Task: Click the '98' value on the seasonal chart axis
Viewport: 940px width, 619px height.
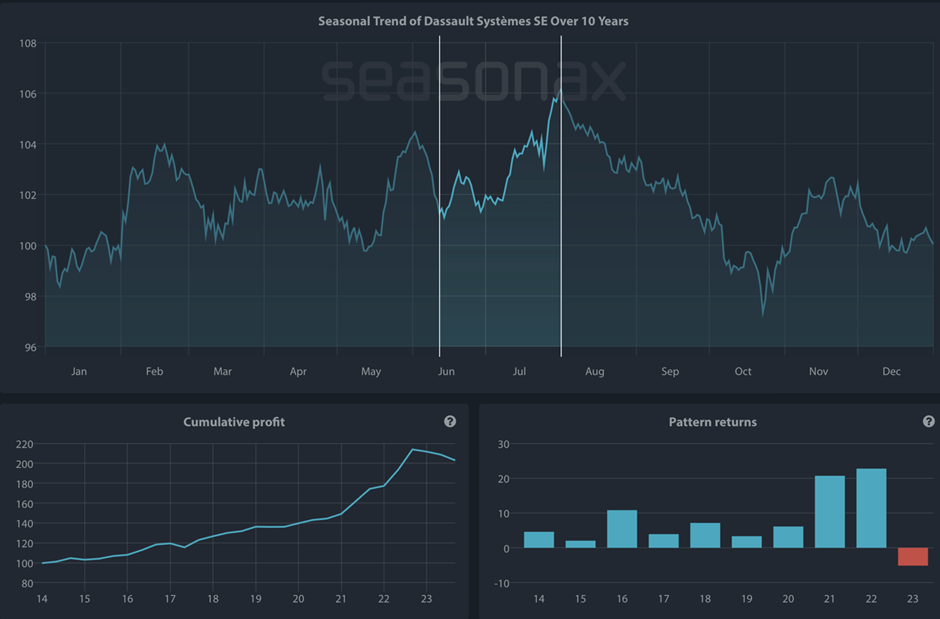Action: (x=31, y=297)
